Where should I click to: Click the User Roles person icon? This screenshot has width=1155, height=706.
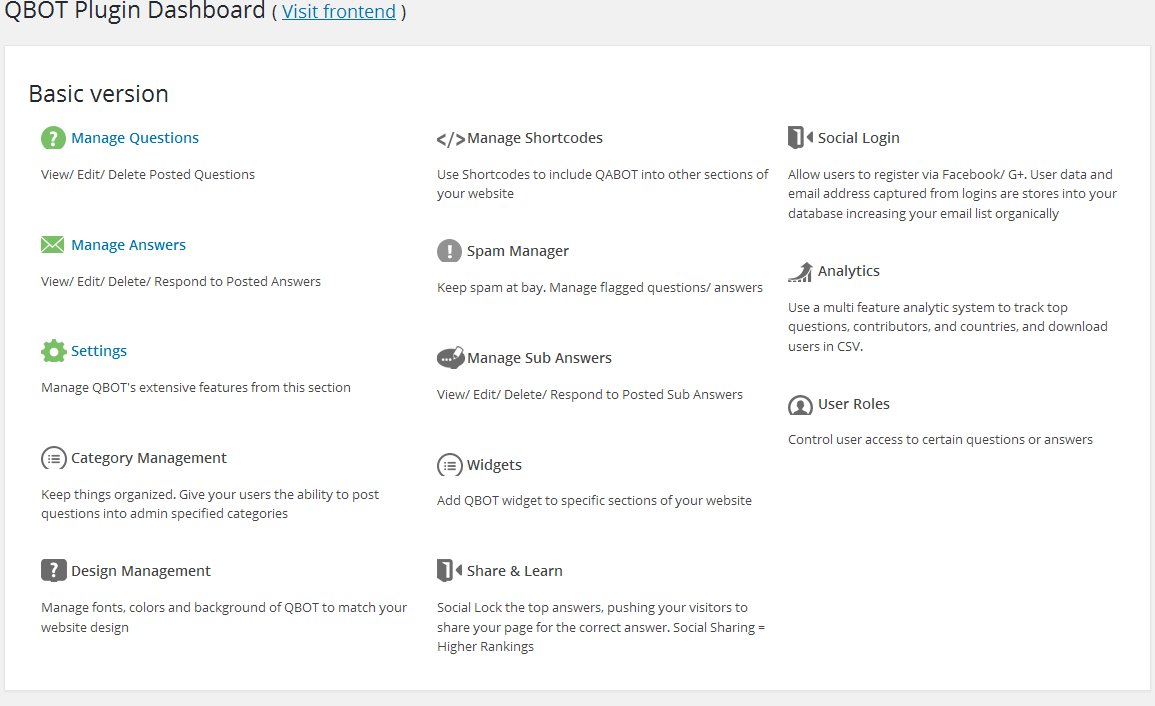800,405
